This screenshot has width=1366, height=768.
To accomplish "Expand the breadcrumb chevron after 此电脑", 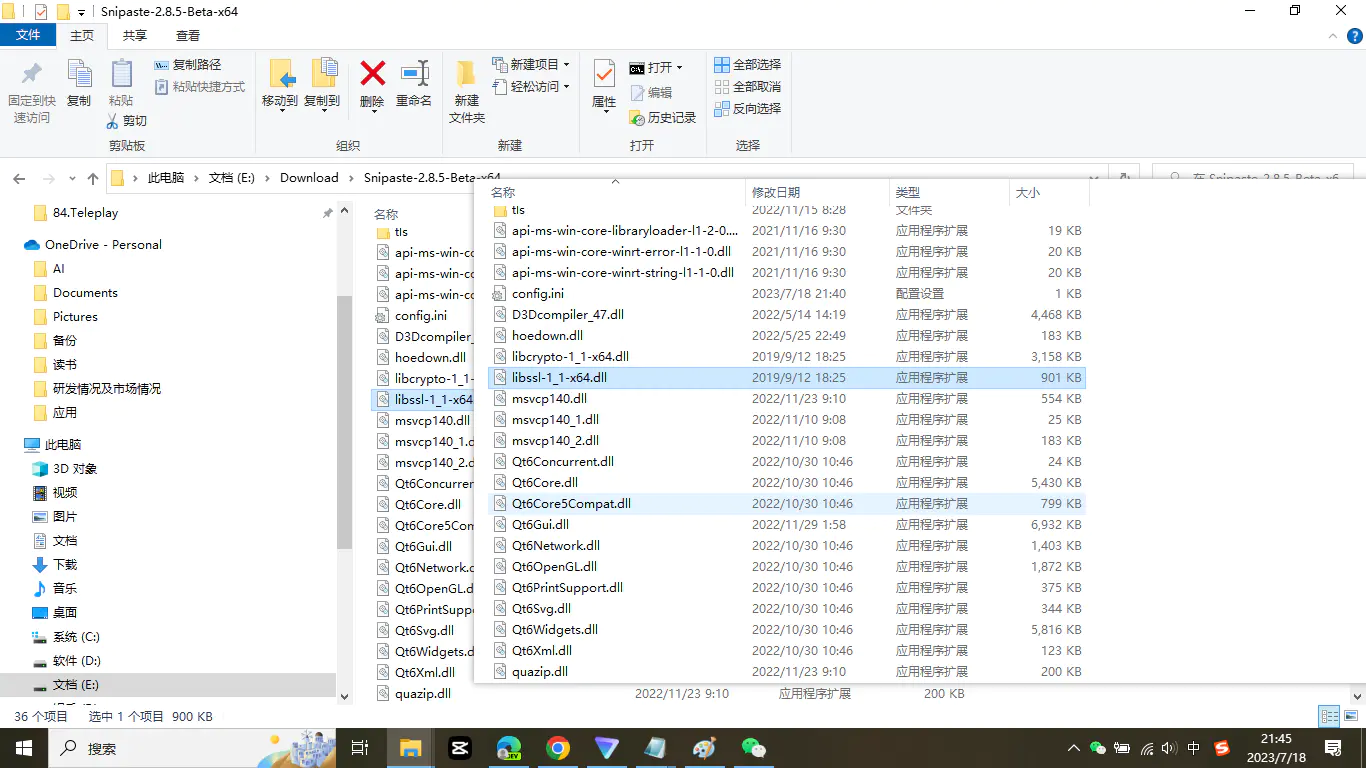I will [197, 178].
